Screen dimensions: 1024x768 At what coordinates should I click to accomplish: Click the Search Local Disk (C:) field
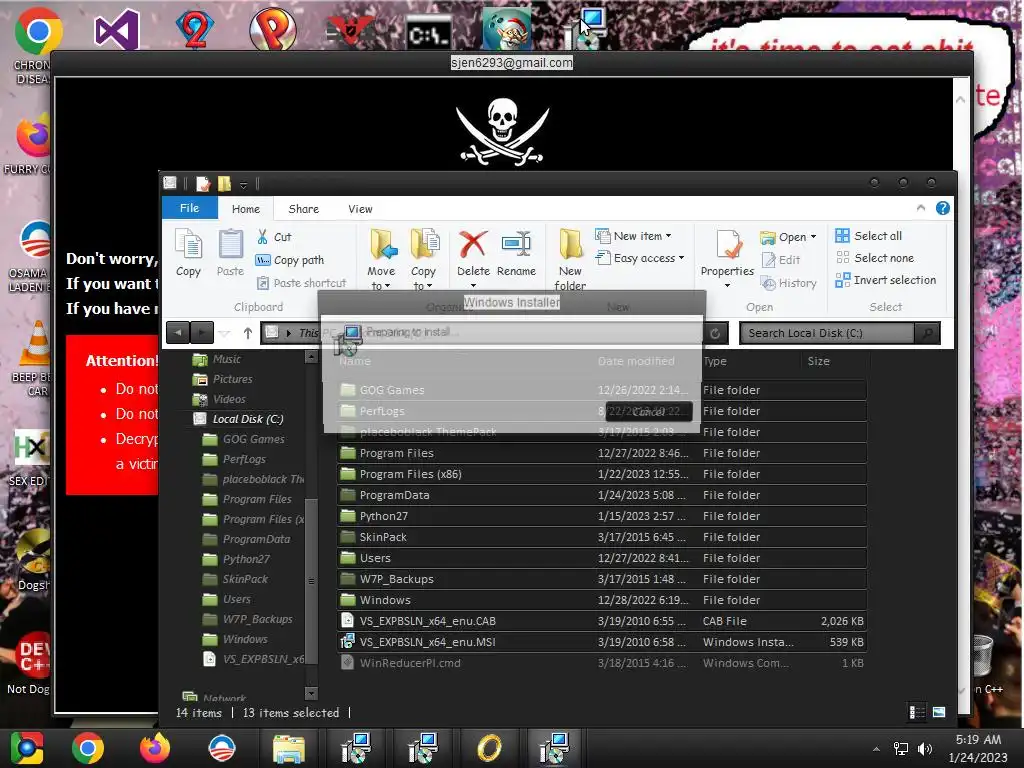[x=827, y=333]
